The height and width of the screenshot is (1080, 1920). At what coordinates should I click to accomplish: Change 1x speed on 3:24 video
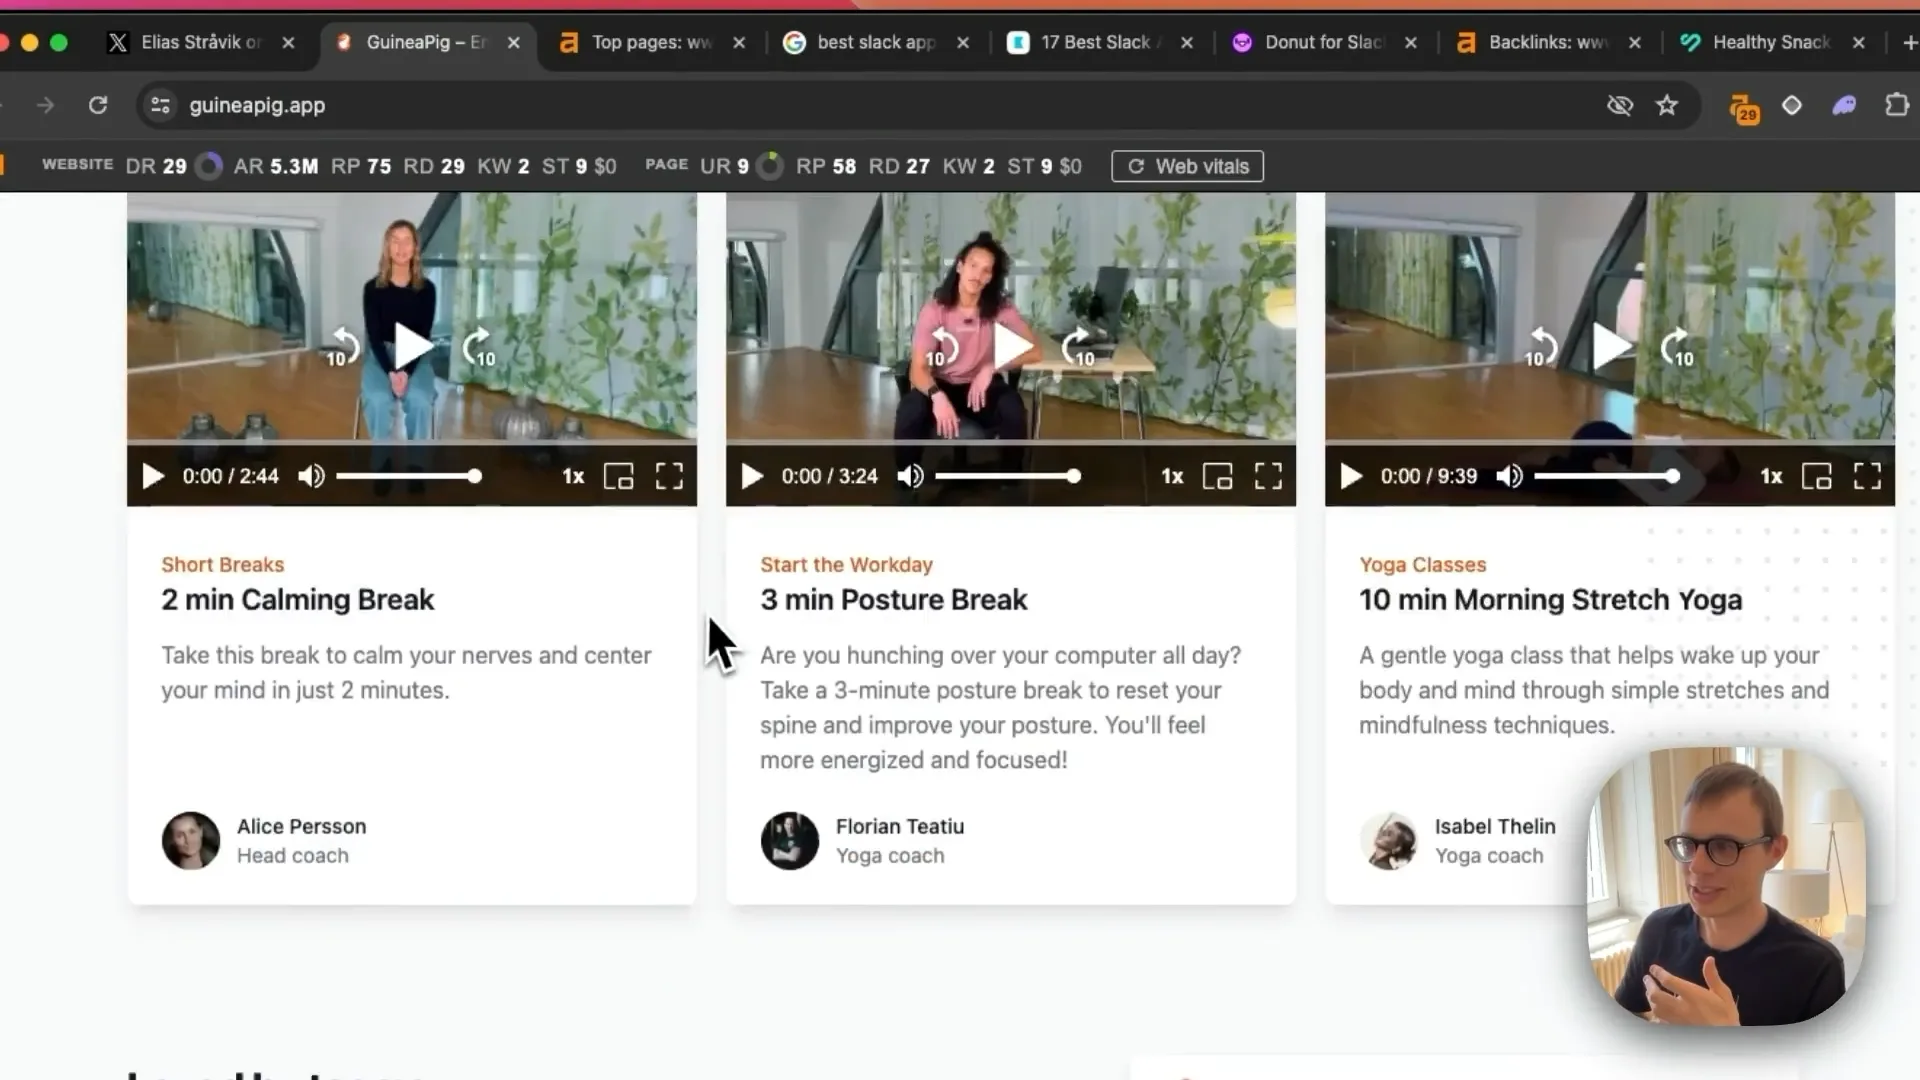click(1172, 477)
